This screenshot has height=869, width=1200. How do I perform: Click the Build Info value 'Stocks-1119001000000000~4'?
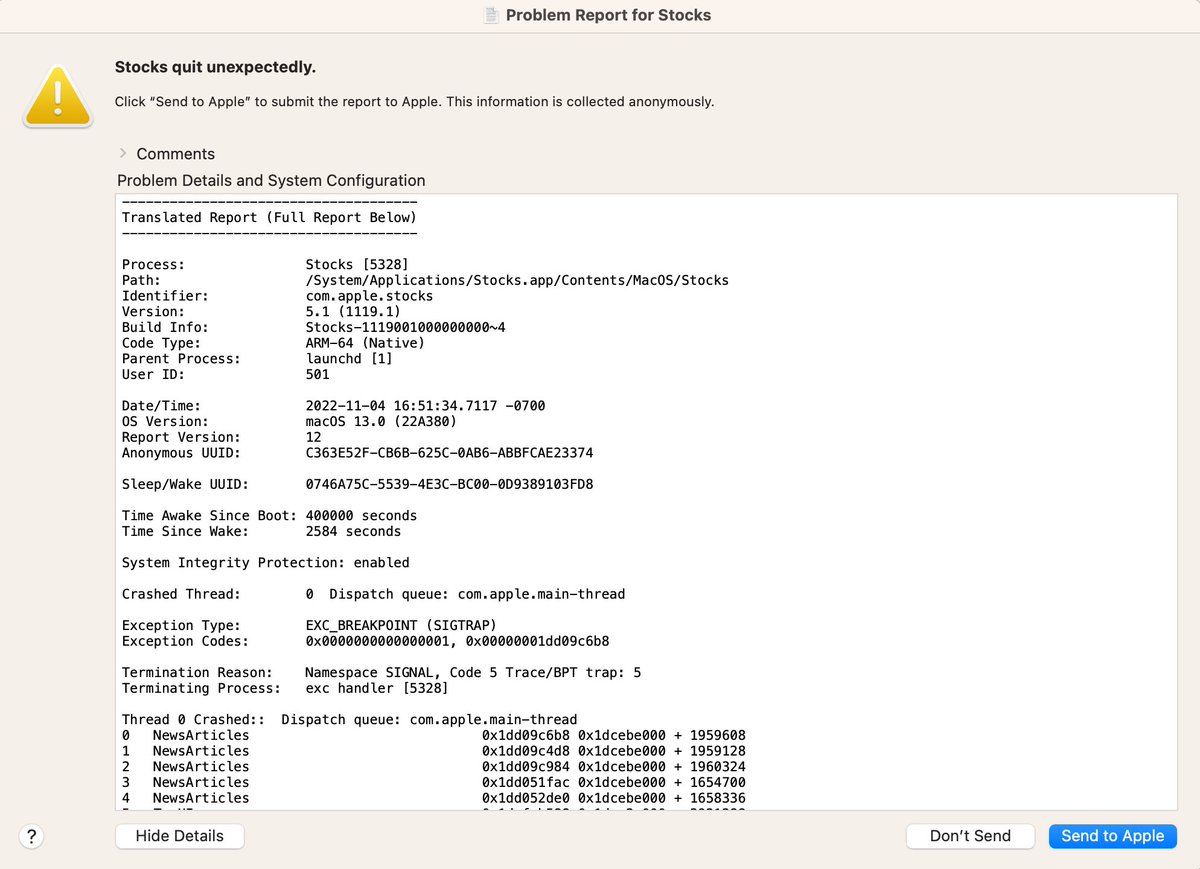(405, 327)
